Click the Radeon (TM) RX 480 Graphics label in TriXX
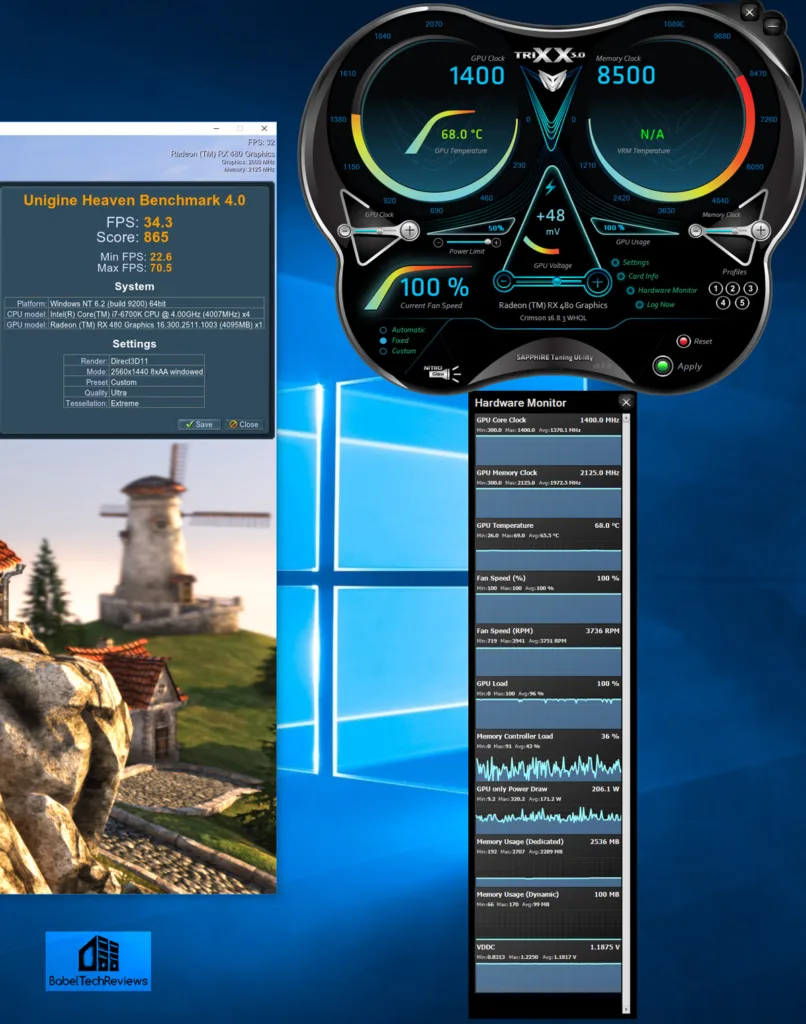 click(x=553, y=305)
